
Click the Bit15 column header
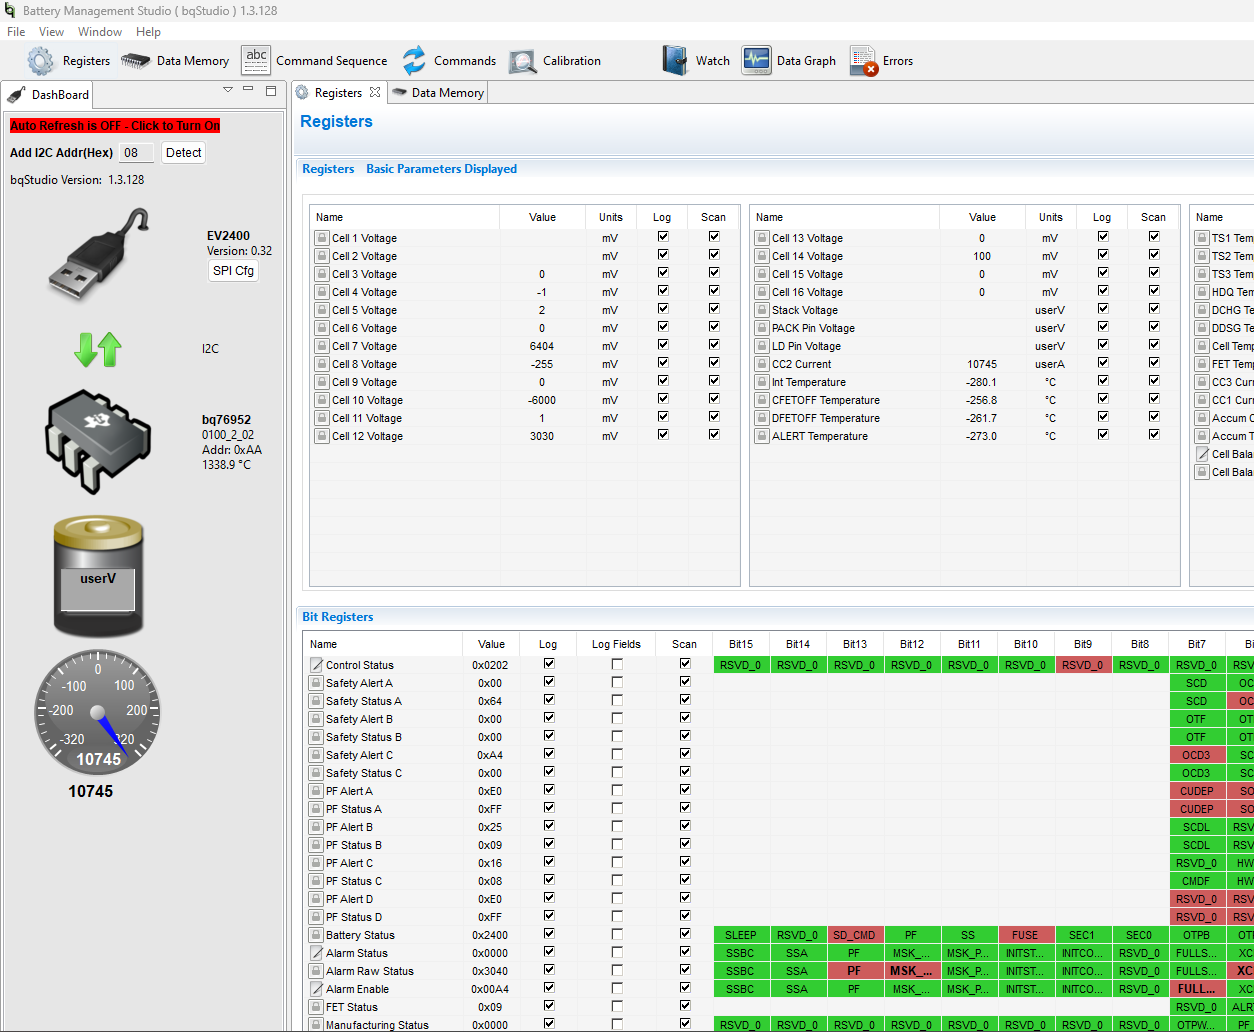pyautogui.click(x=741, y=644)
